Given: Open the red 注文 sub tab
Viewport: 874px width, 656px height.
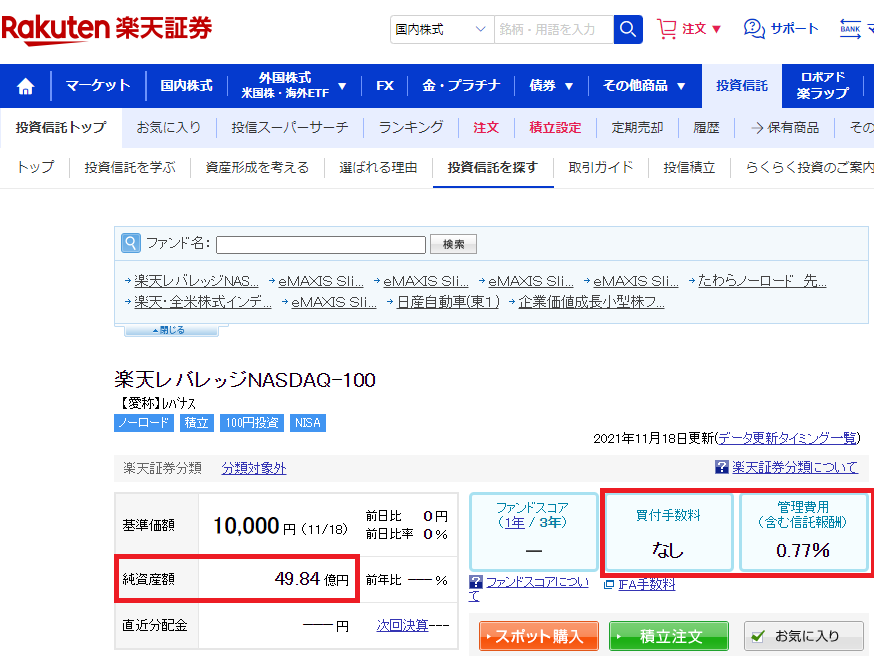Looking at the screenshot, I should click(x=485, y=128).
